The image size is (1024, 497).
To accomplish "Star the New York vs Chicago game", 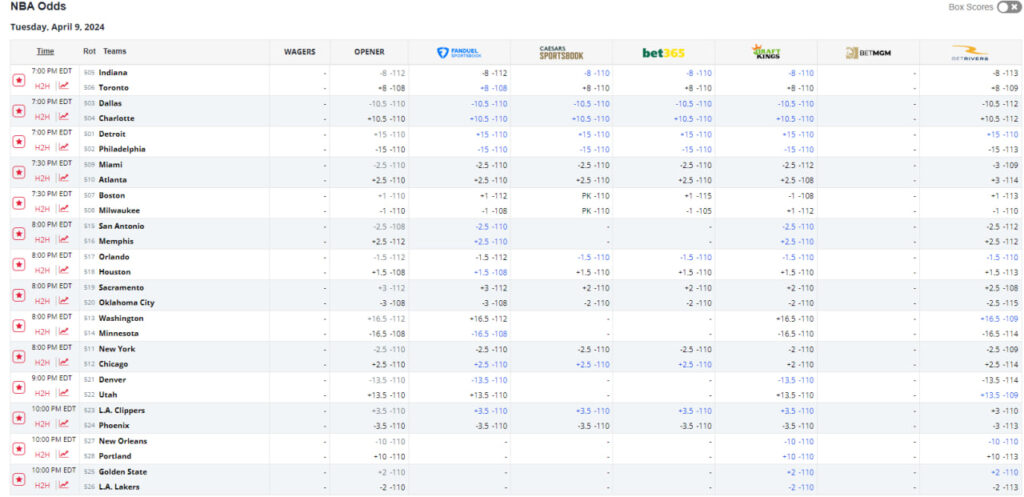I will (x=18, y=357).
